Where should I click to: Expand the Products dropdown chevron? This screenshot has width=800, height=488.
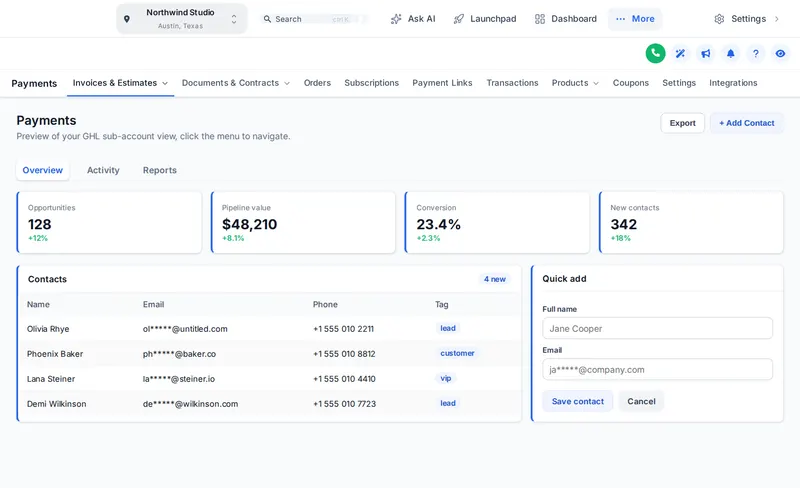596,83
